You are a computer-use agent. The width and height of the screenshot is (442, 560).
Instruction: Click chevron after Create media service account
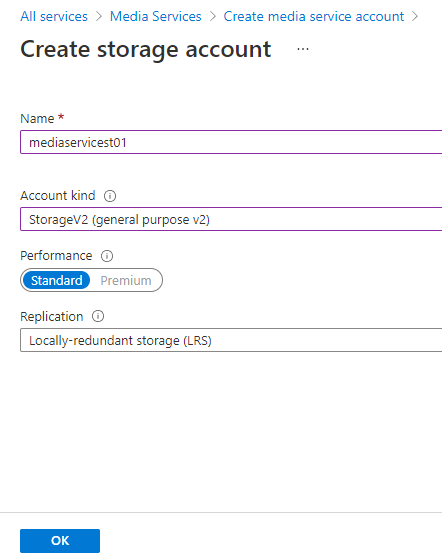415,16
